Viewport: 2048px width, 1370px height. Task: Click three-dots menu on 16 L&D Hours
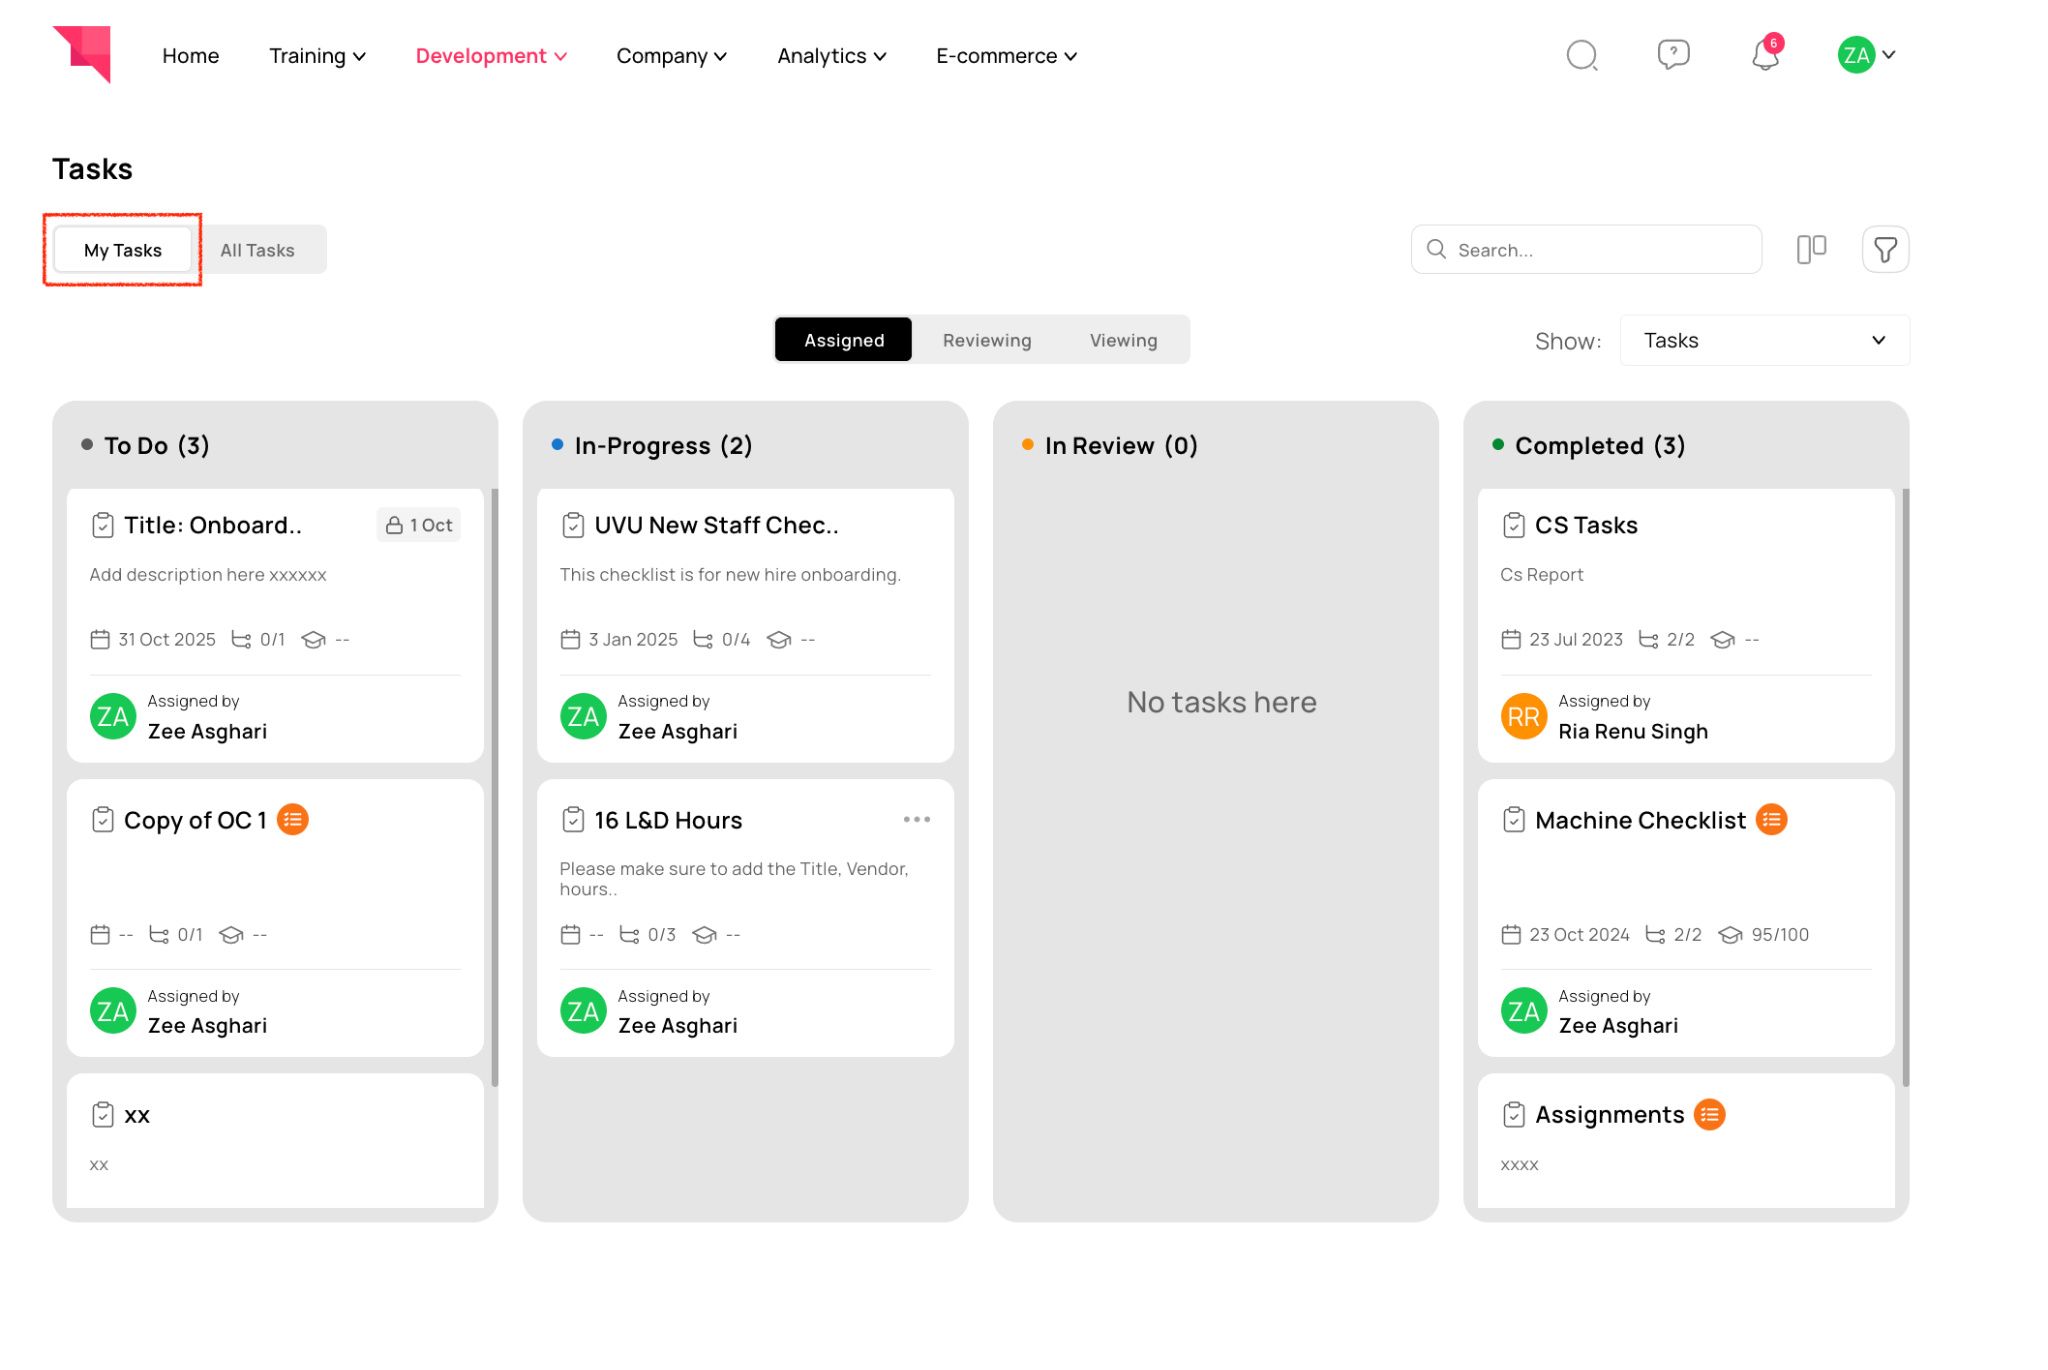[916, 820]
